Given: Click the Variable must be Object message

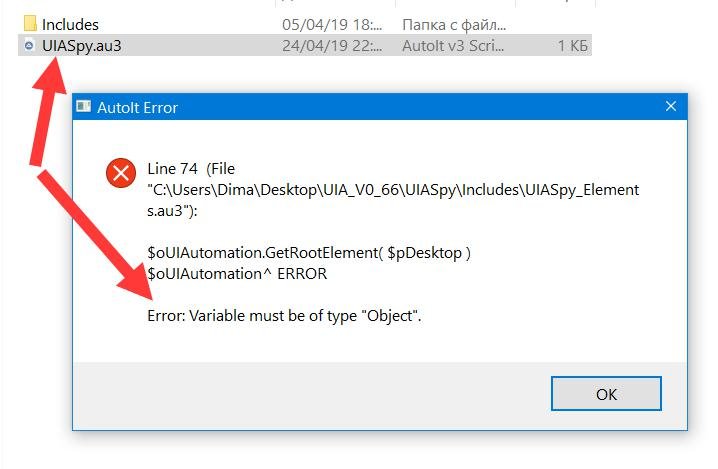Looking at the screenshot, I should tap(284, 316).
